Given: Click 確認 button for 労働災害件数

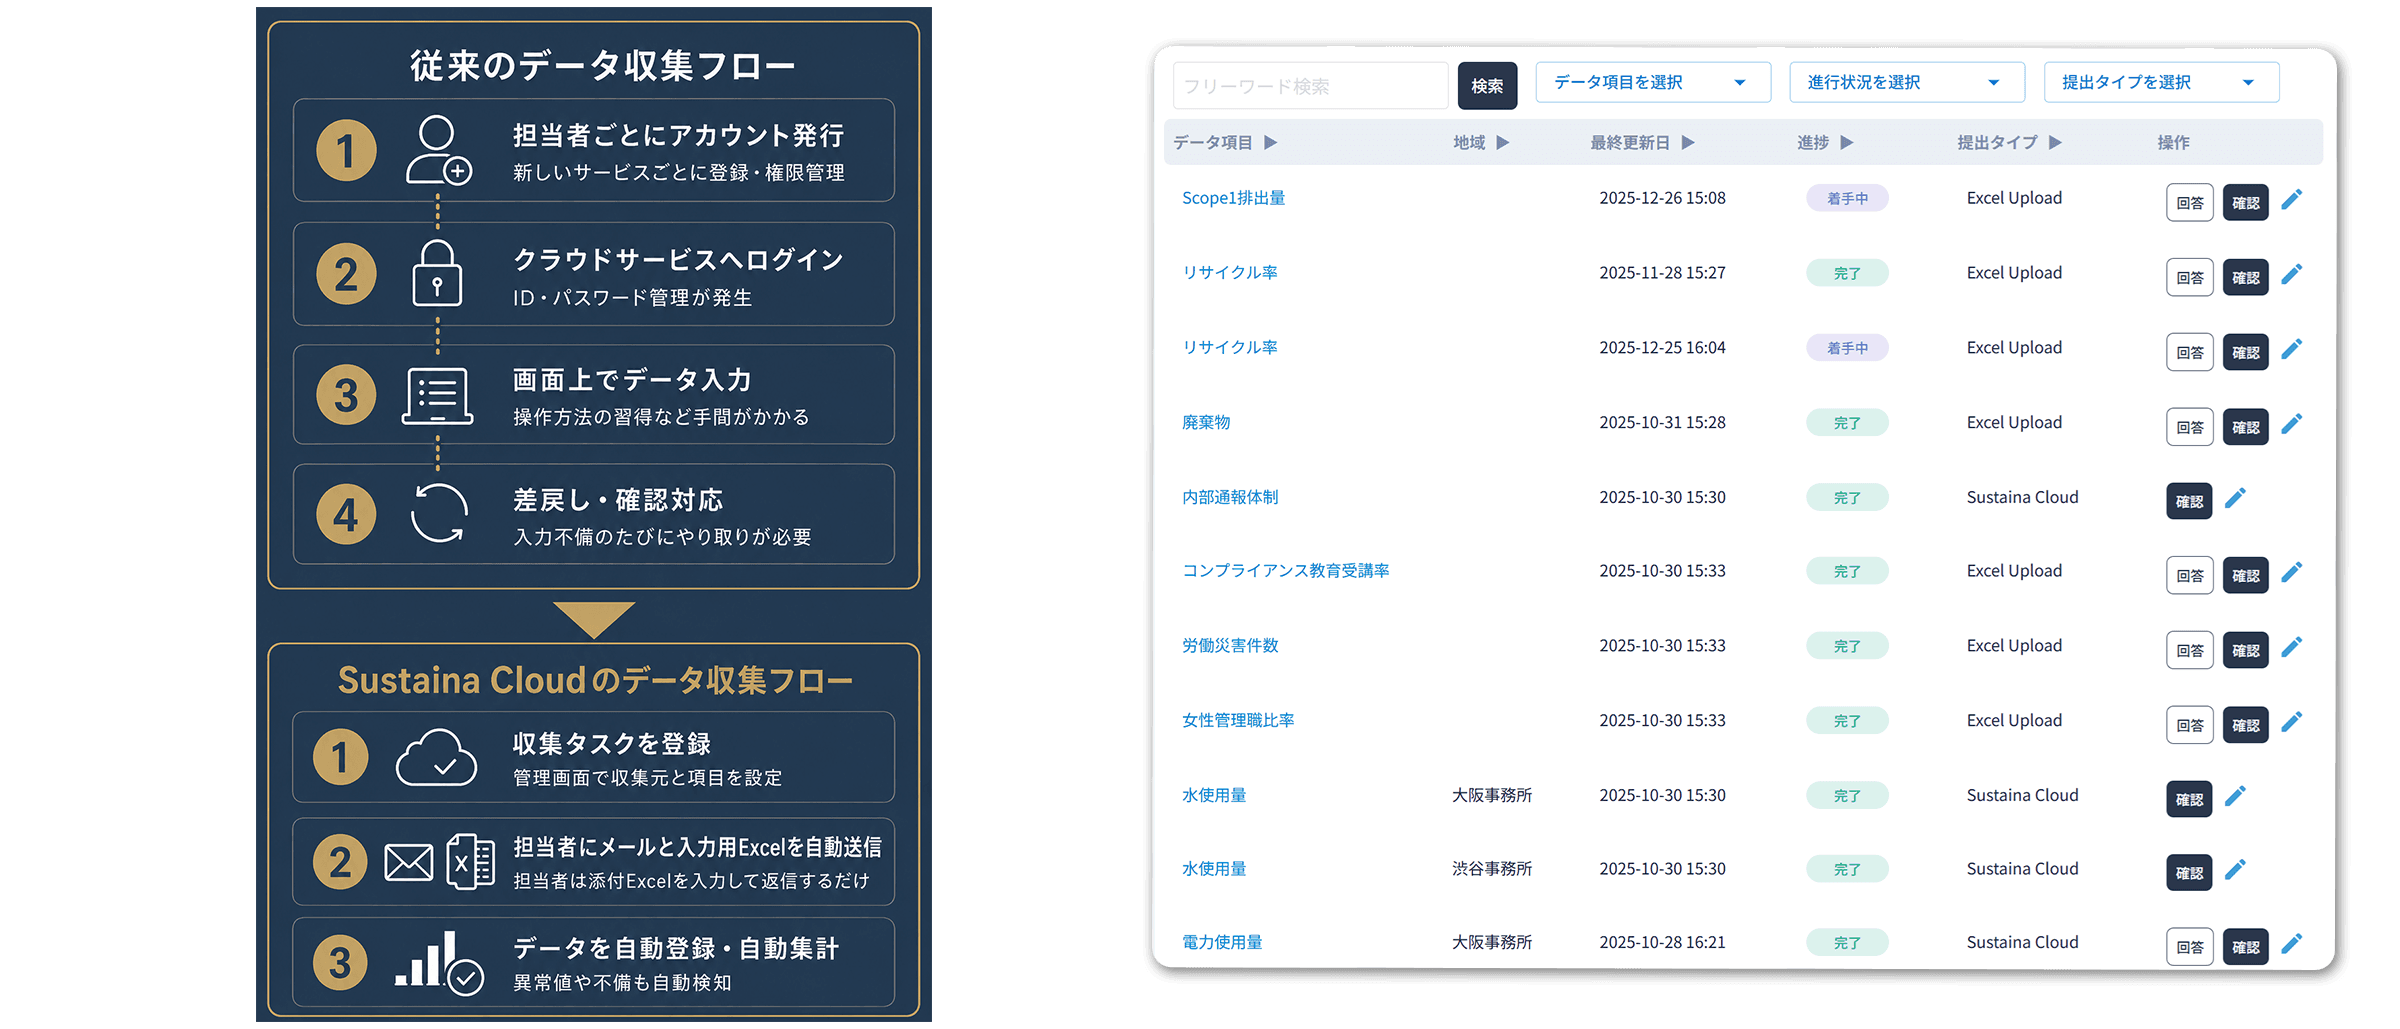Looking at the screenshot, I should coord(2246,650).
